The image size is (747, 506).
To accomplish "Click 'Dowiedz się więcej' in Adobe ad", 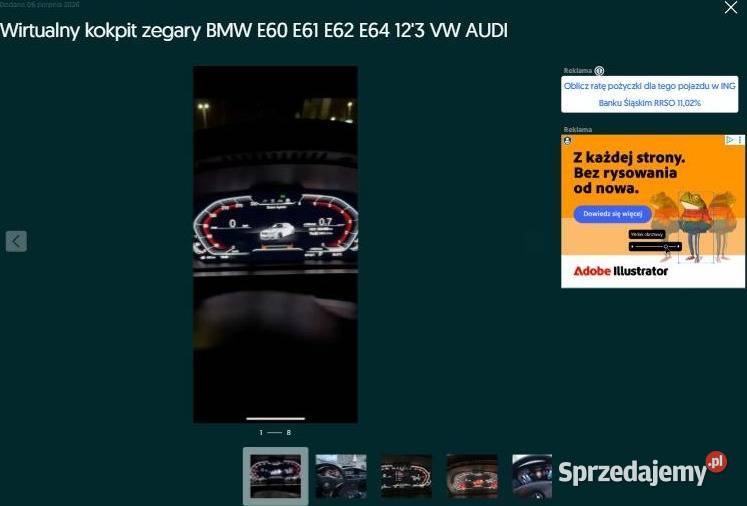I will (613, 214).
